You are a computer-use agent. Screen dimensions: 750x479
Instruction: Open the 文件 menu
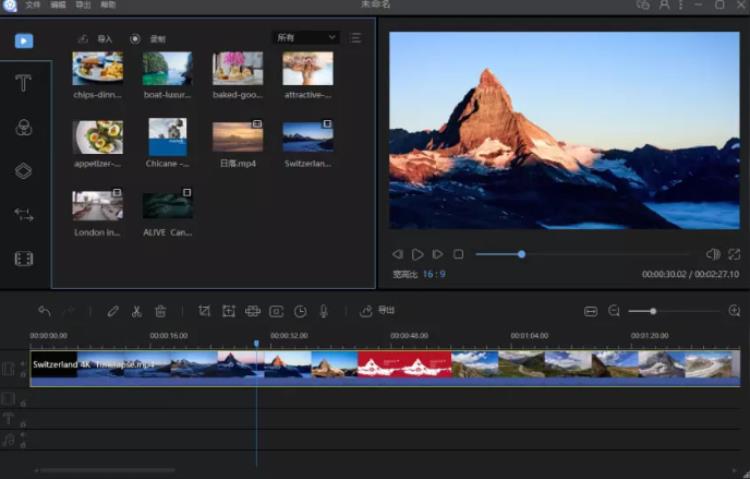click(33, 5)
